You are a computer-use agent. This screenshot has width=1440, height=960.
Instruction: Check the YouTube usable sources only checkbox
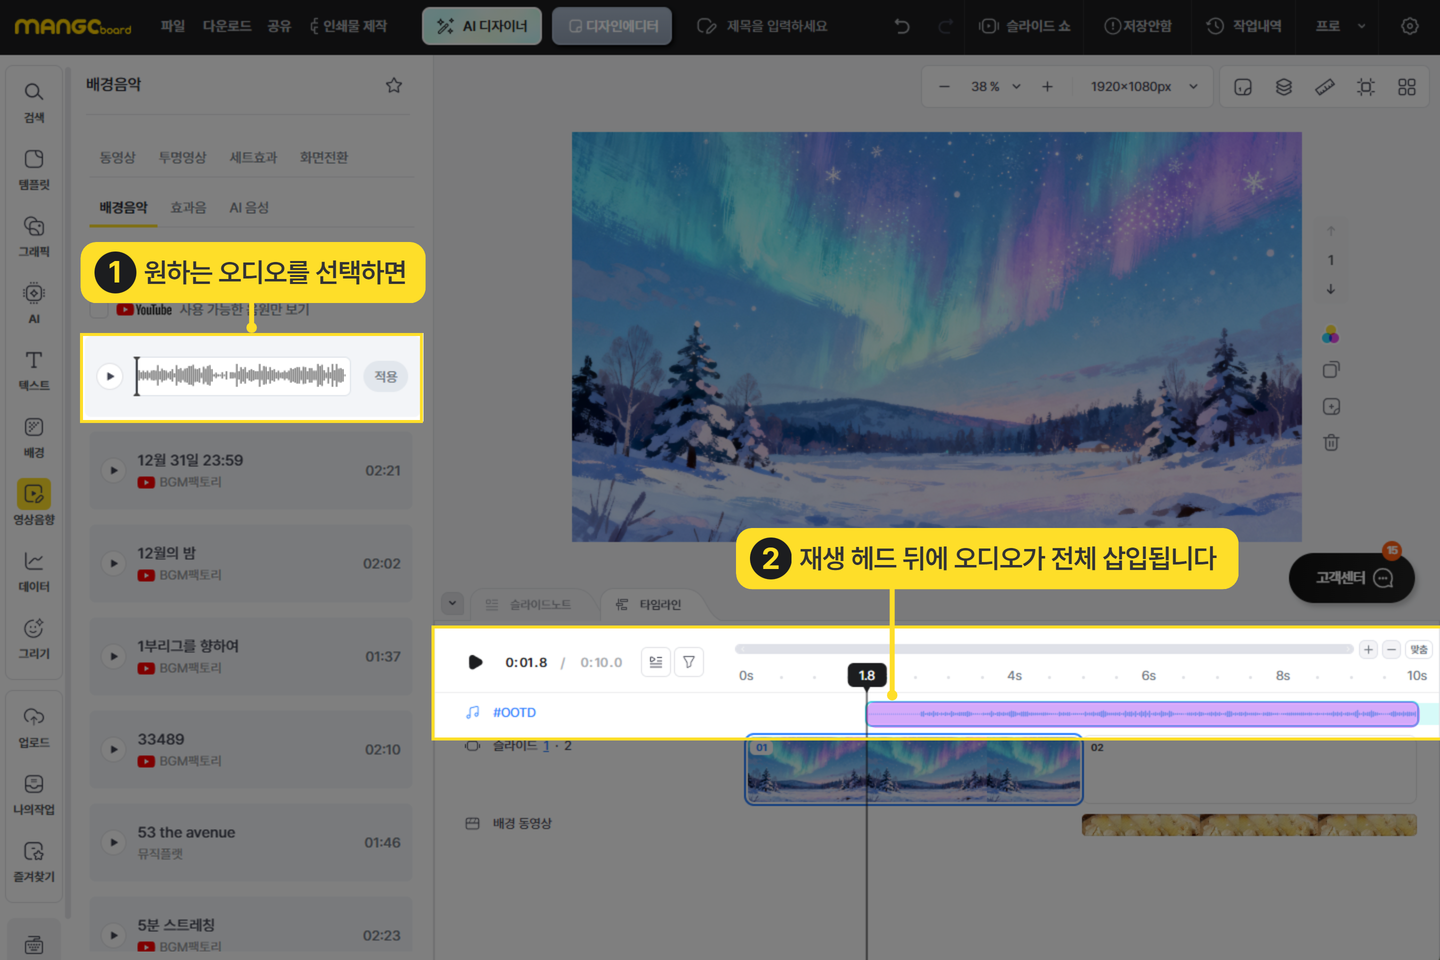coord(99,310)
